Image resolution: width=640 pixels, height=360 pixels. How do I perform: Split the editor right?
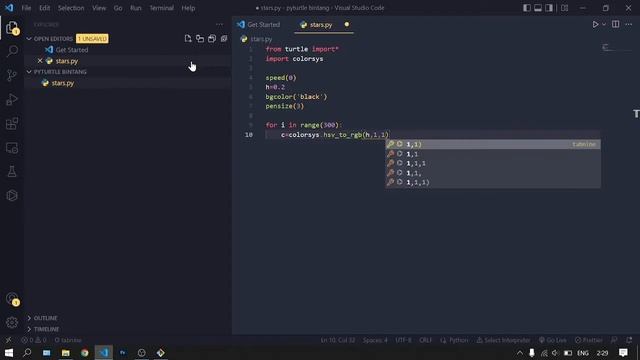[x=616, y=24]
